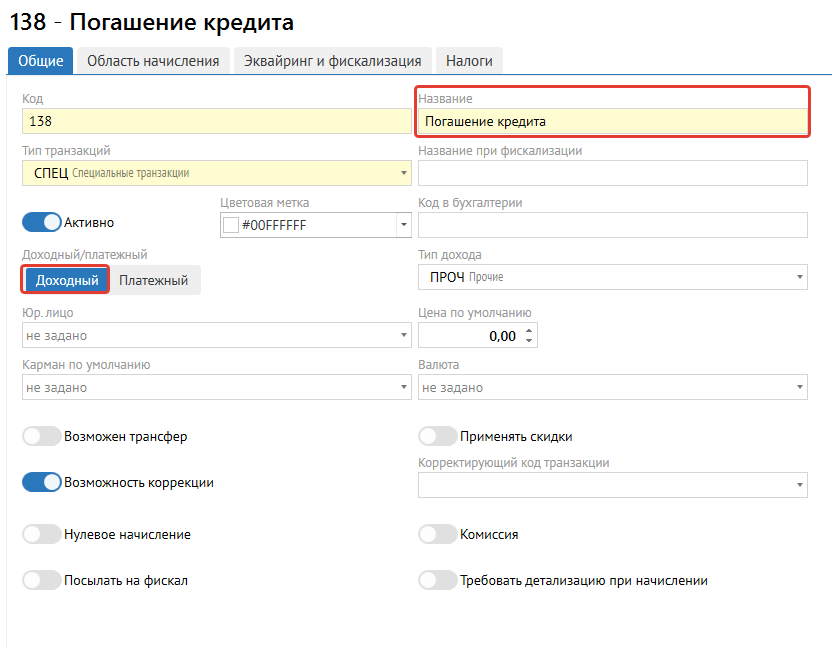The image size is (832, 649).
Task: Enable the Возможен трансфер toggle
Action: 42,437
